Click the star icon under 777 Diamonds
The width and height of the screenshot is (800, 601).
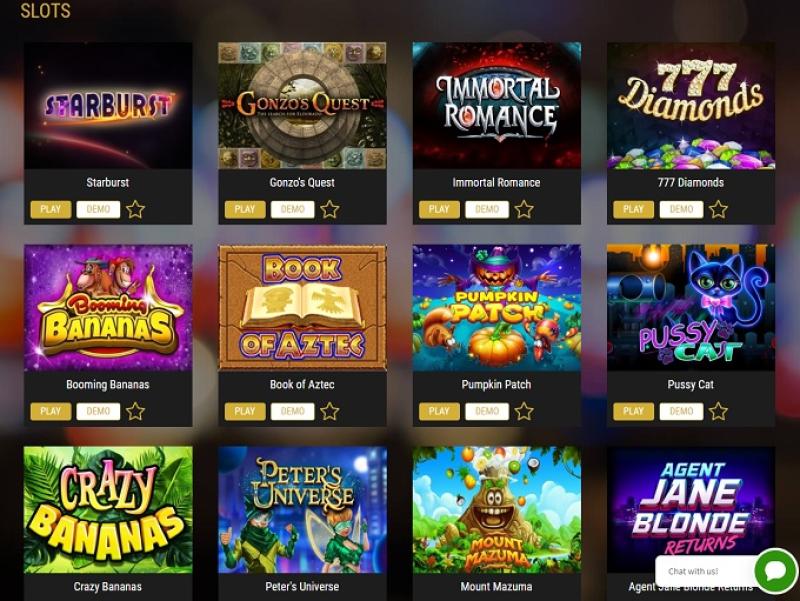click(718, 209)
